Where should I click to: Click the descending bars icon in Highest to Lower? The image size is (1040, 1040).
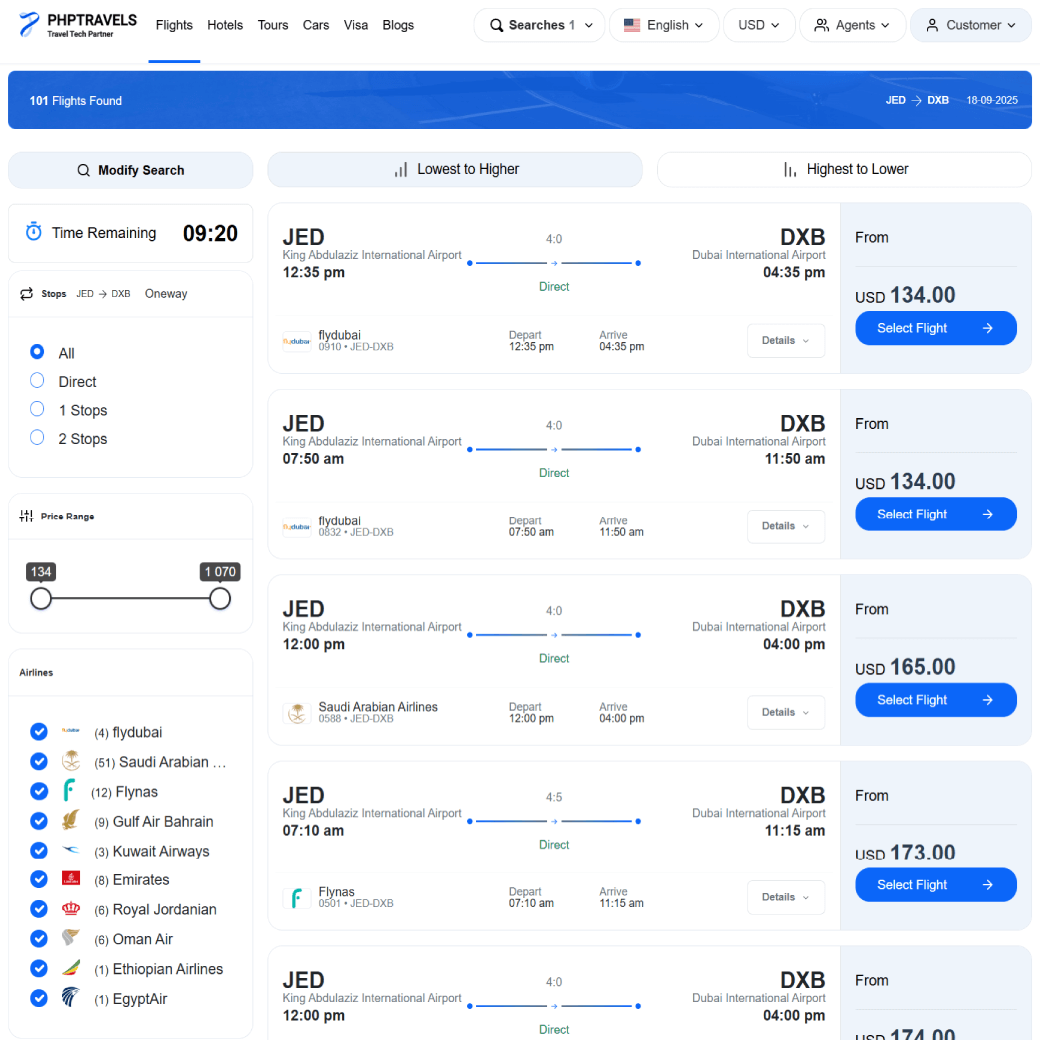click(790, 170)
